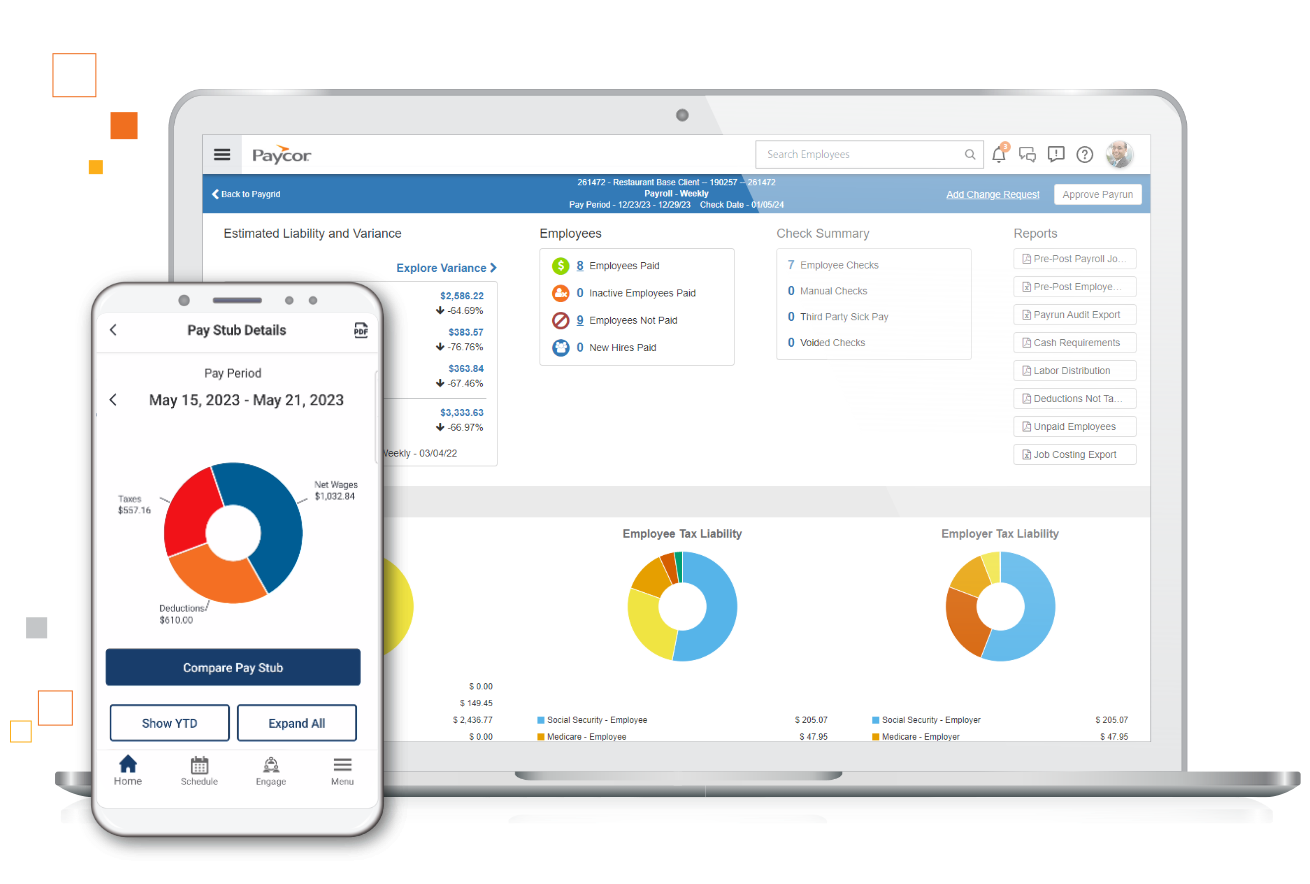Click the Search Employees field
Screen dimensions: 1310x884
click(858, 155)
